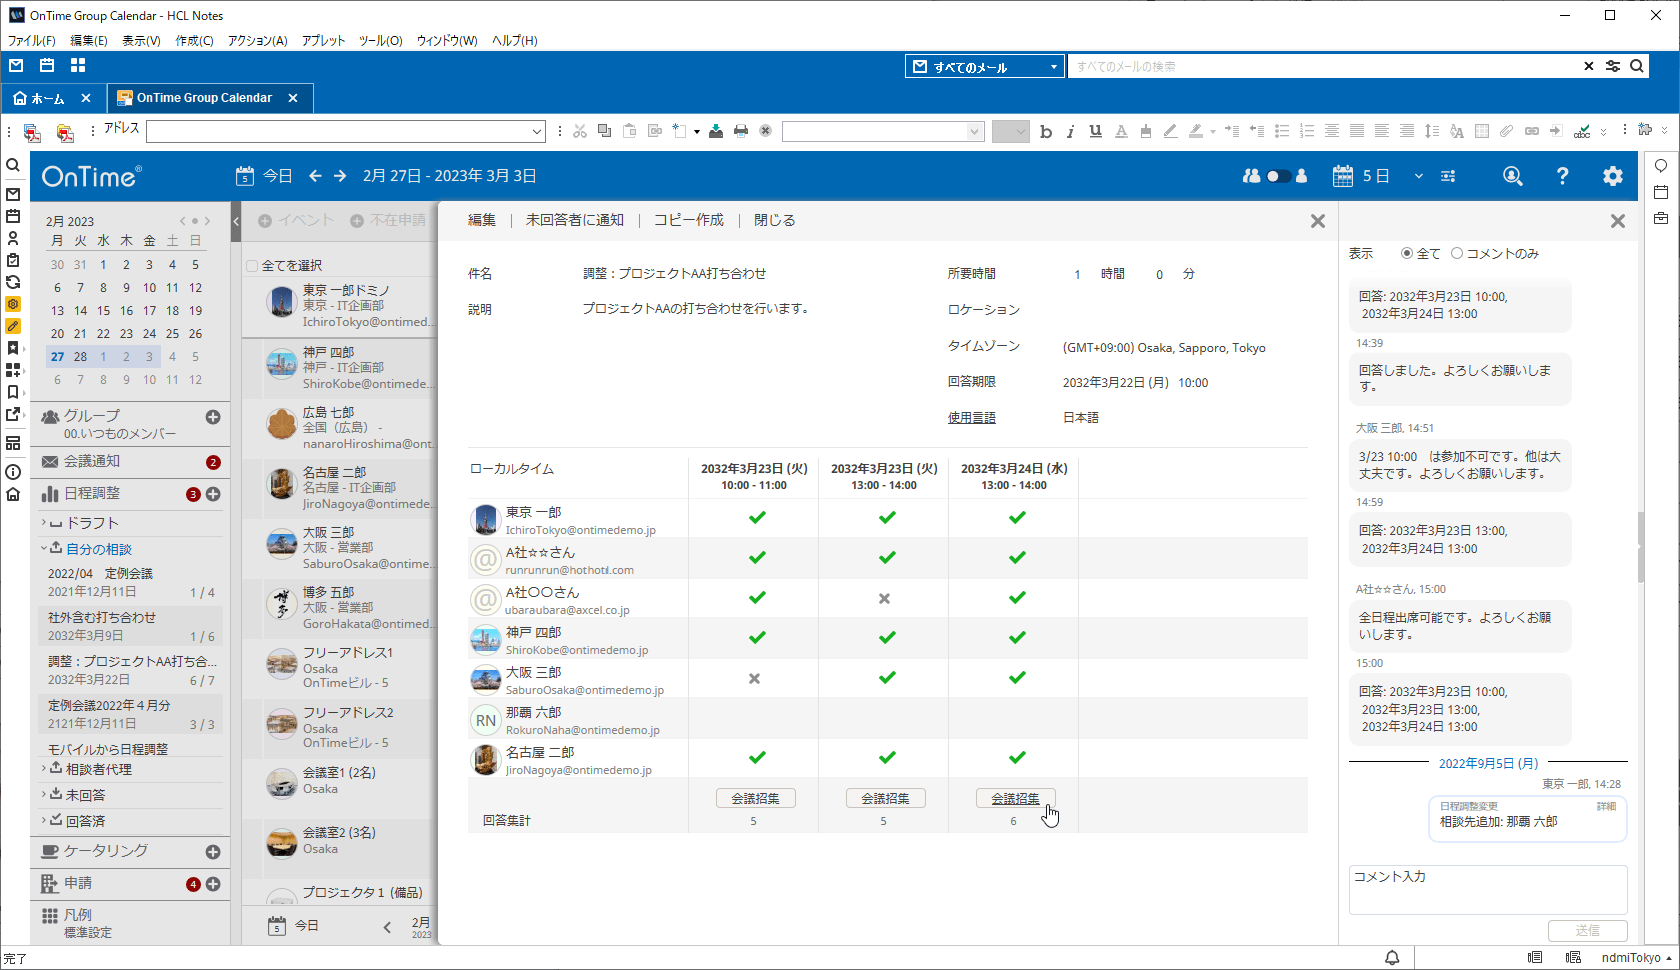Screen dimensions: 1680x970
Task: Click the 未回答者に通知 link
Action: (574, 220)
